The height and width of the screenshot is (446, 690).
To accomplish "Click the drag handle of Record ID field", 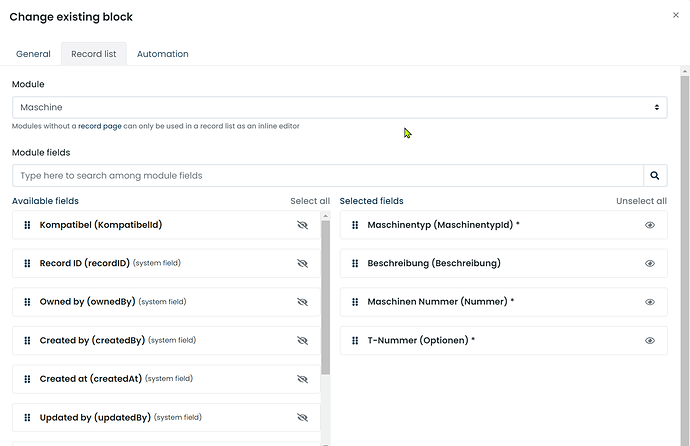I will coord(27,263).
